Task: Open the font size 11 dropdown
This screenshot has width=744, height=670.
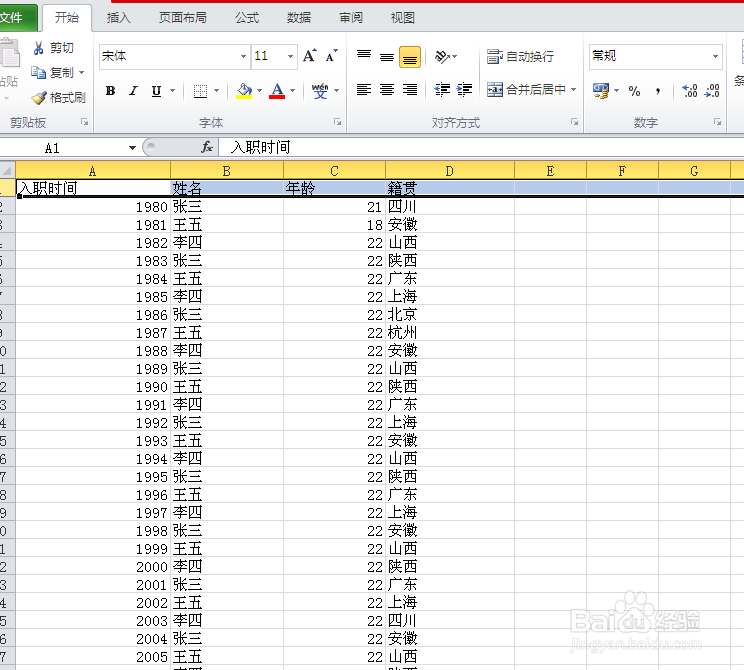Action: point(290,56)
